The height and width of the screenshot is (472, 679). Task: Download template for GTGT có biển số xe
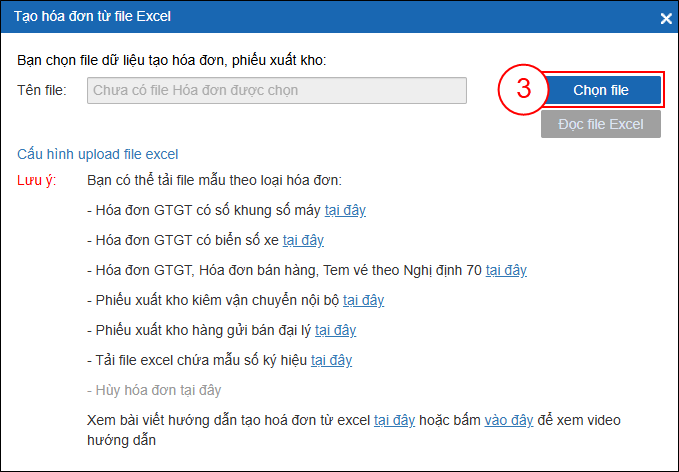[303, 240]
